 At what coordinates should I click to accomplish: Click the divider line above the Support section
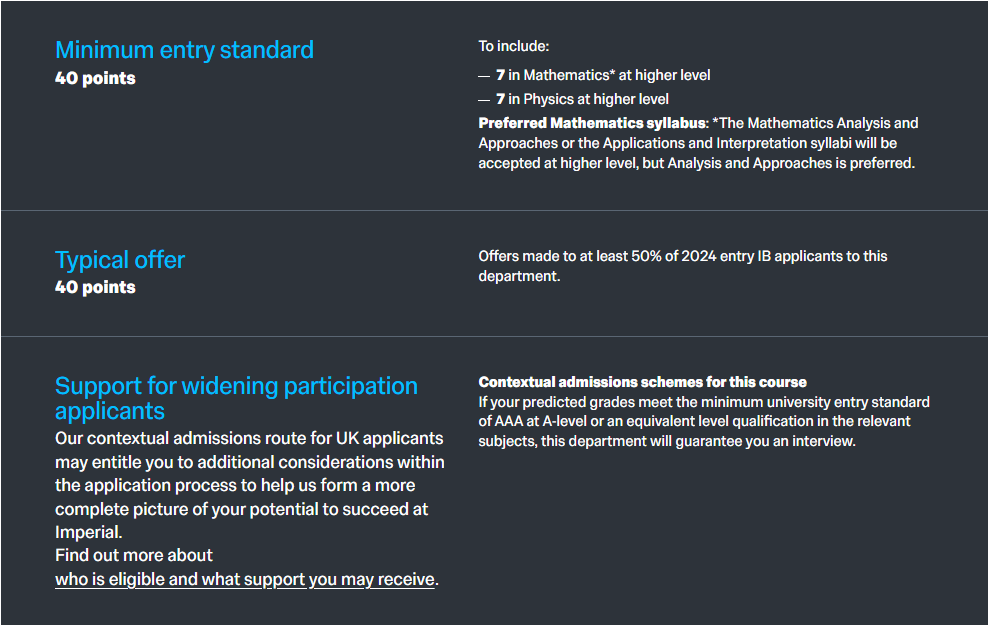click(494, 337)
